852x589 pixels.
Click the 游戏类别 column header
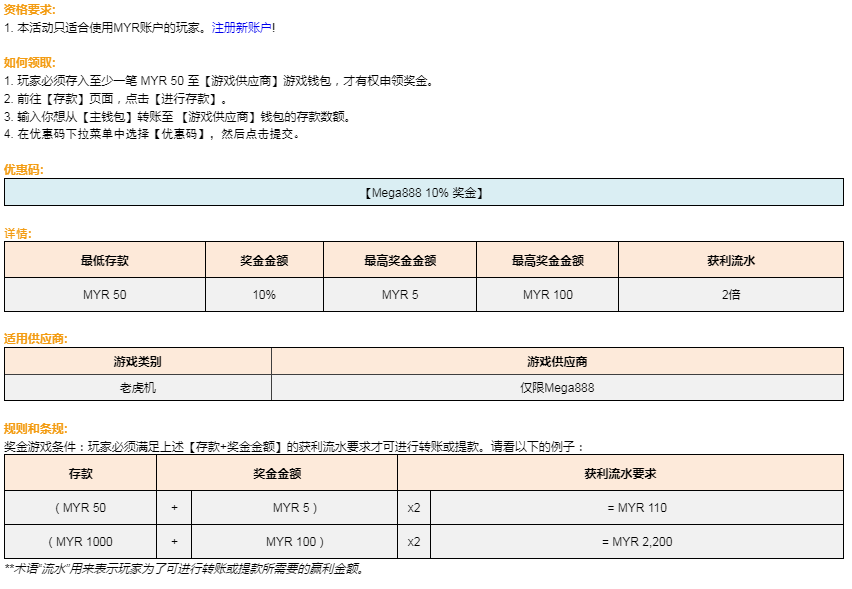[137, 361]
